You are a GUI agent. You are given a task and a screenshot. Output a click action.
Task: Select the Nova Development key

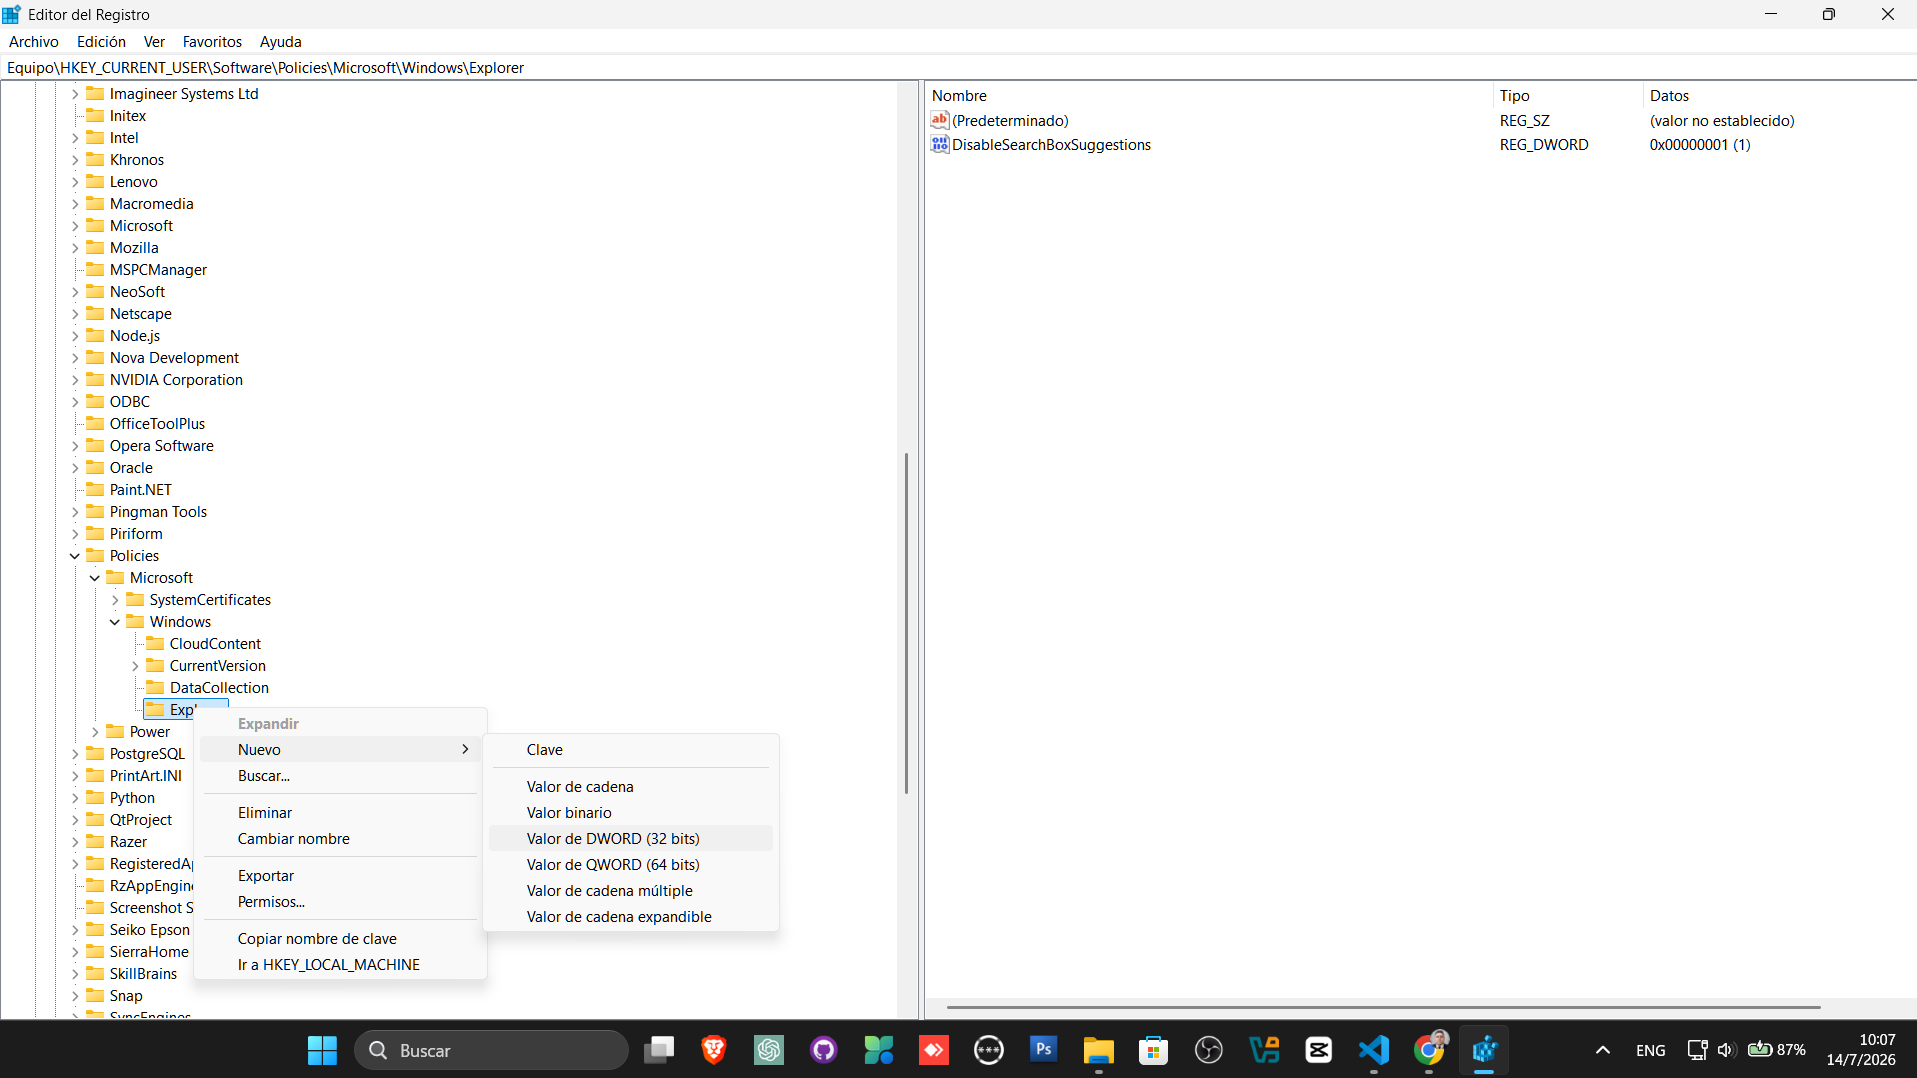(174, 357)
